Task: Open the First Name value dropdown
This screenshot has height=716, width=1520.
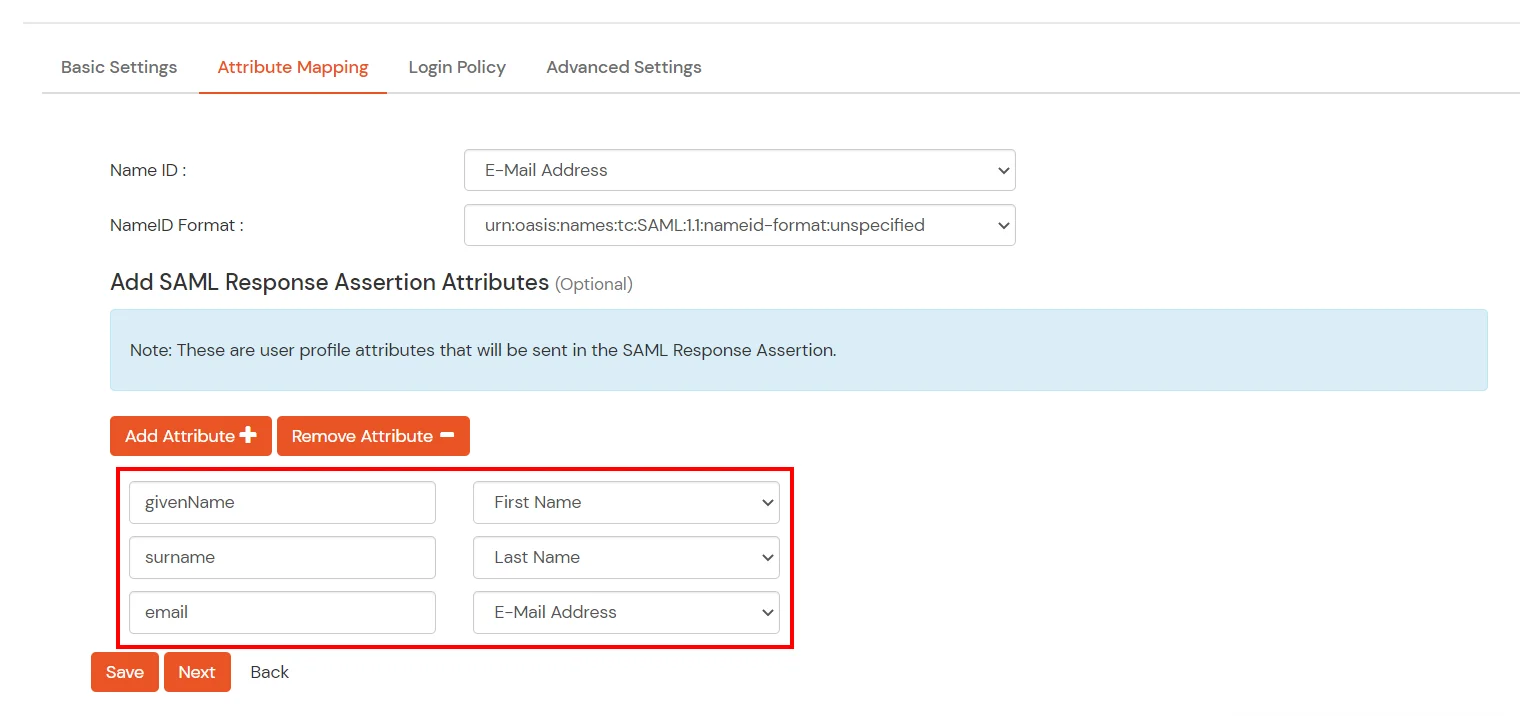Action: pos(626,502)
